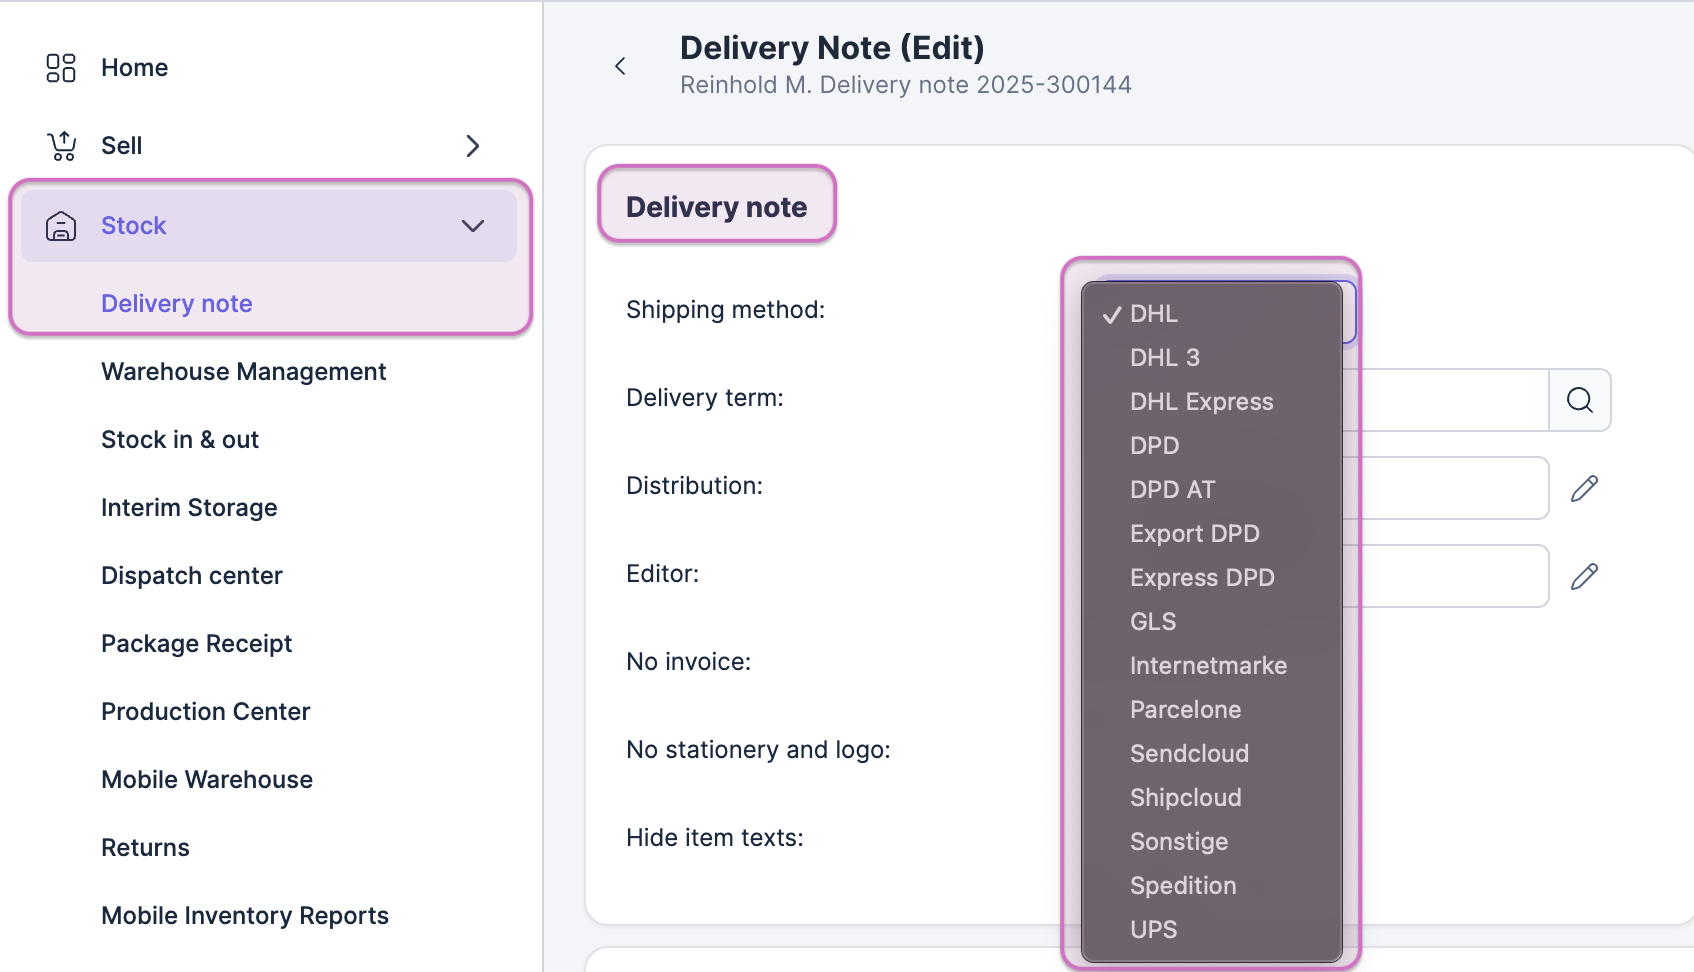The width and height of the screenshot is (1694, 972).
Task: Select DHL Express shipping method
Action: [x=1201, y=402]
